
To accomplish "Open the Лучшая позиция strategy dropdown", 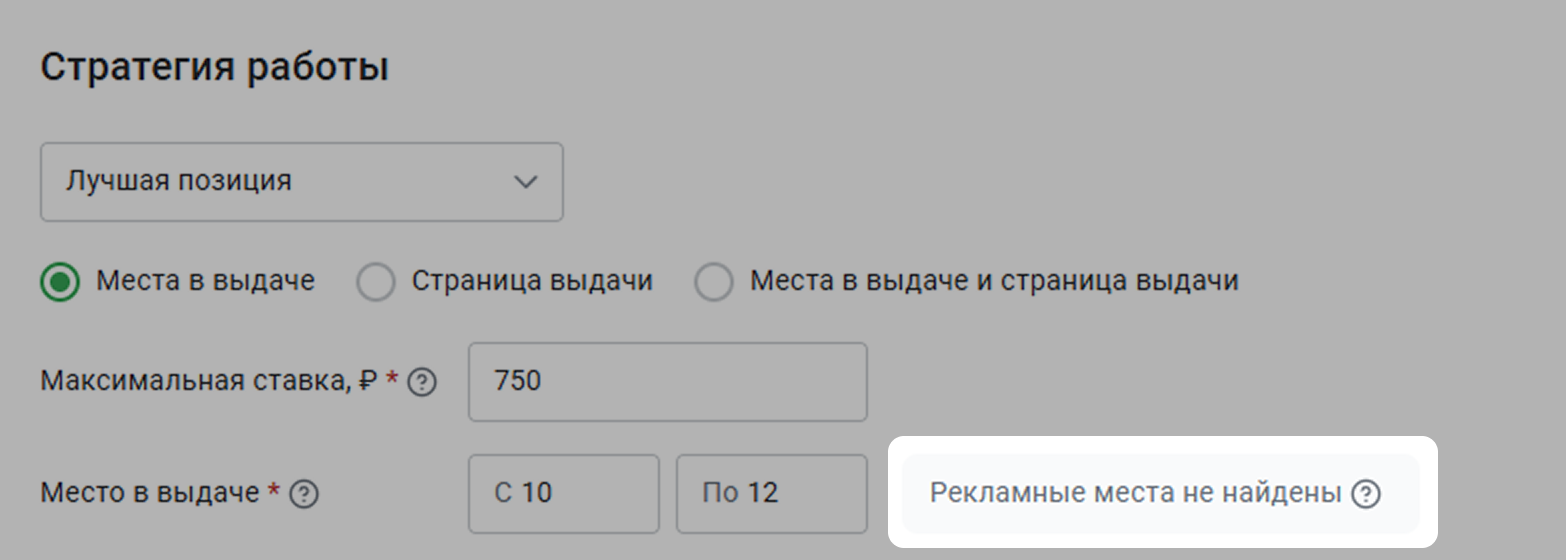I will coord(302,182).
